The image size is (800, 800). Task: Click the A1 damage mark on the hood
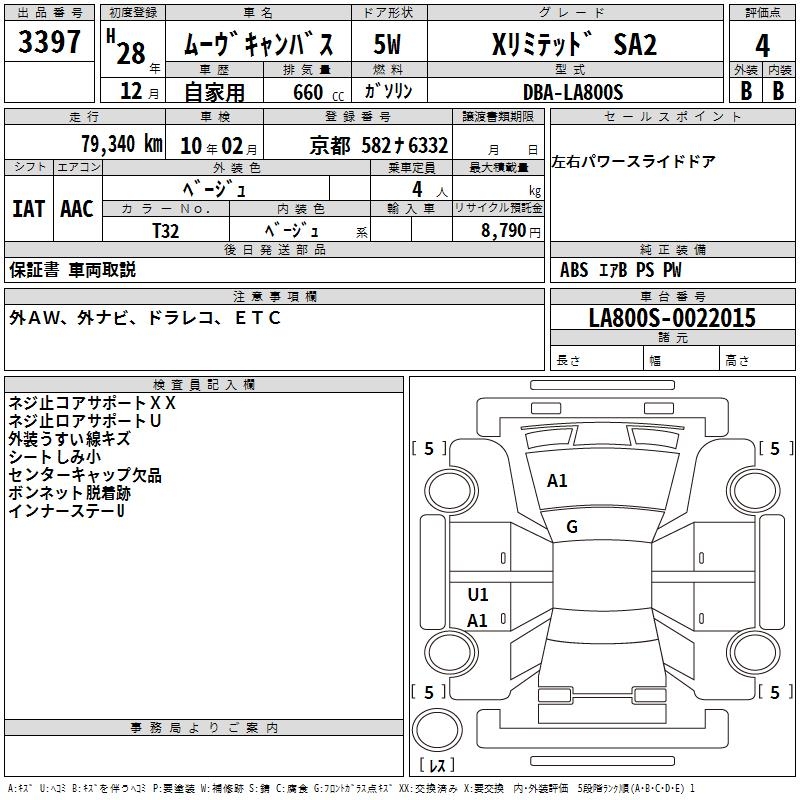(x=557, y=481)
